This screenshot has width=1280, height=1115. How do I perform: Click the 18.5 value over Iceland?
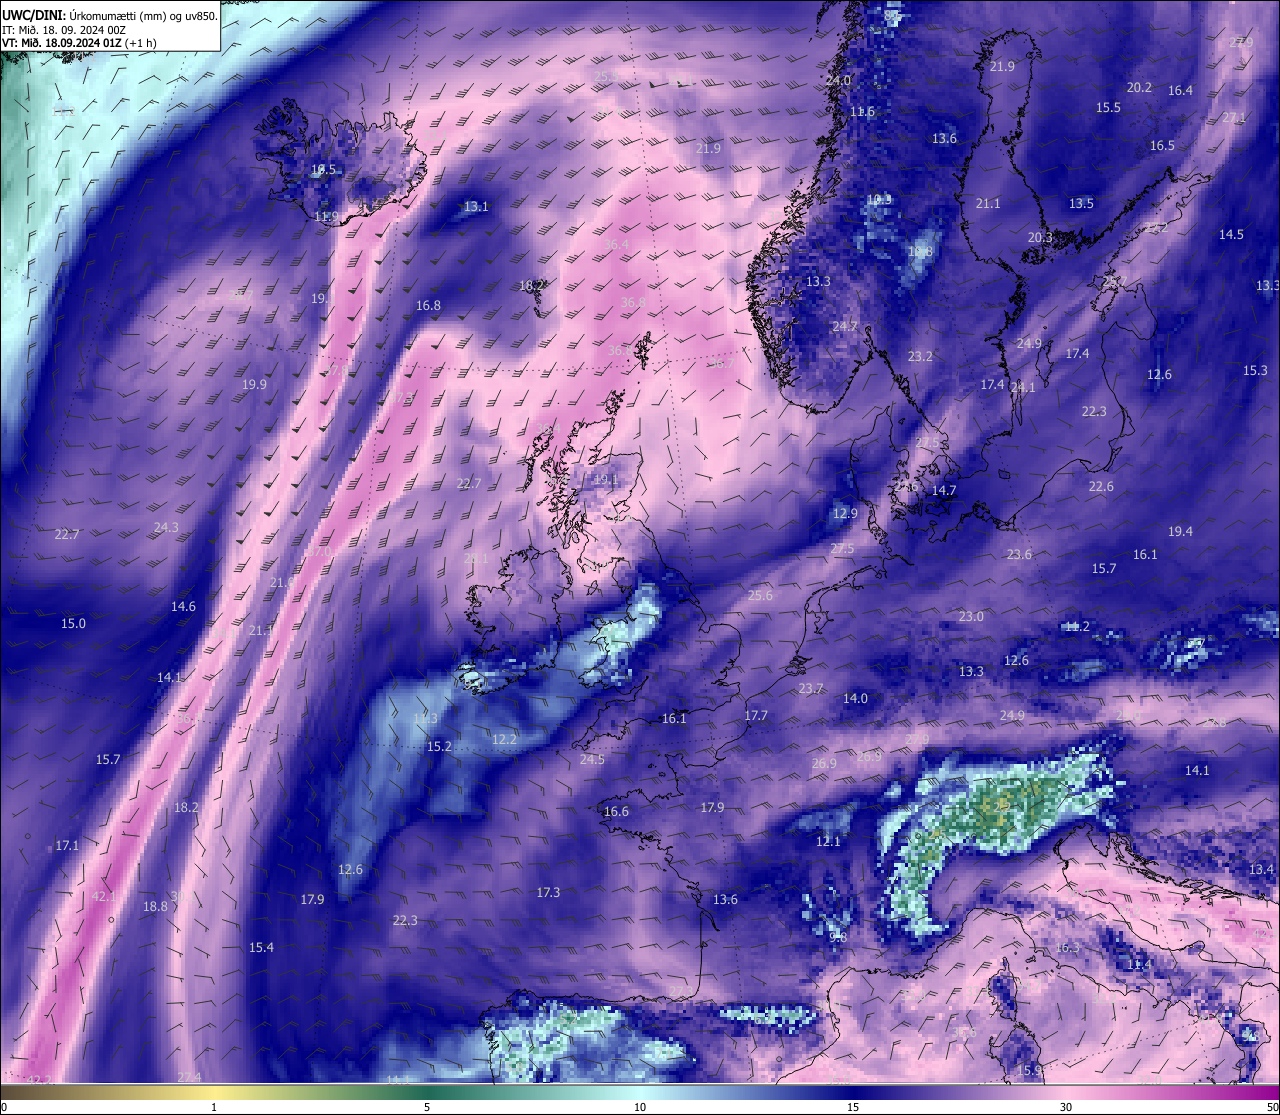coord(323,170)
